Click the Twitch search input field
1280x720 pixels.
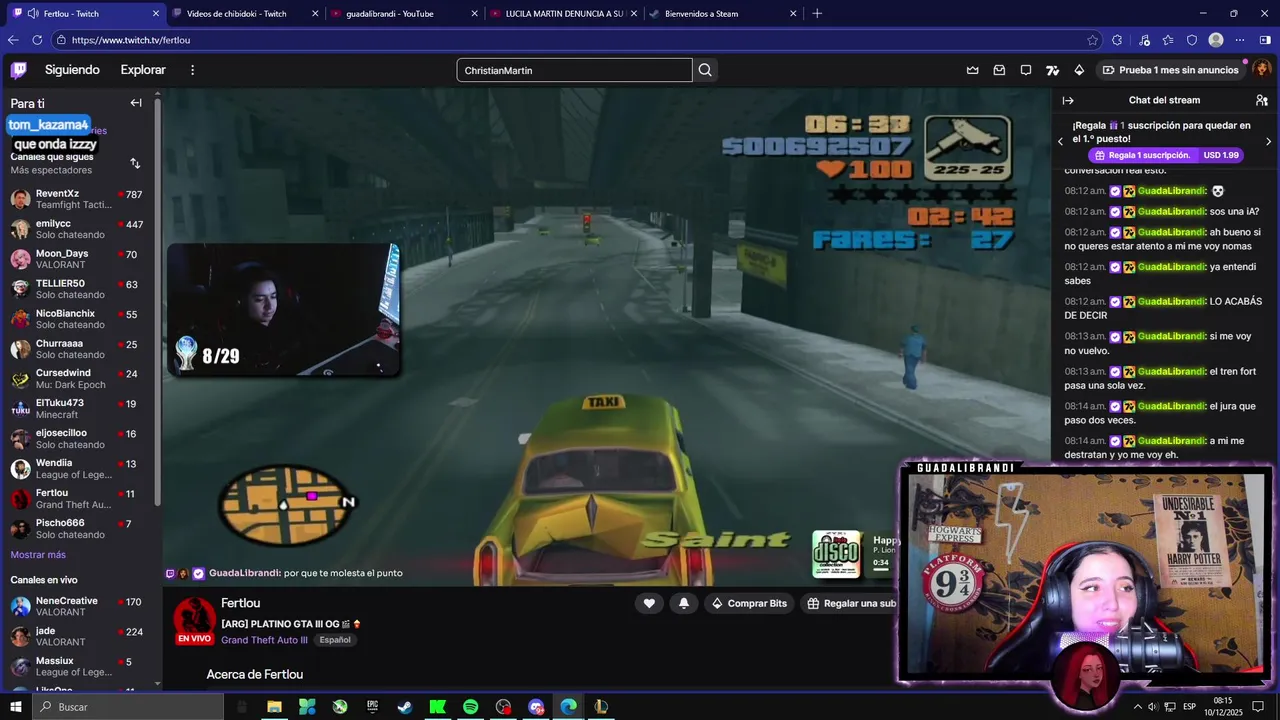click(x=574, y=70)
